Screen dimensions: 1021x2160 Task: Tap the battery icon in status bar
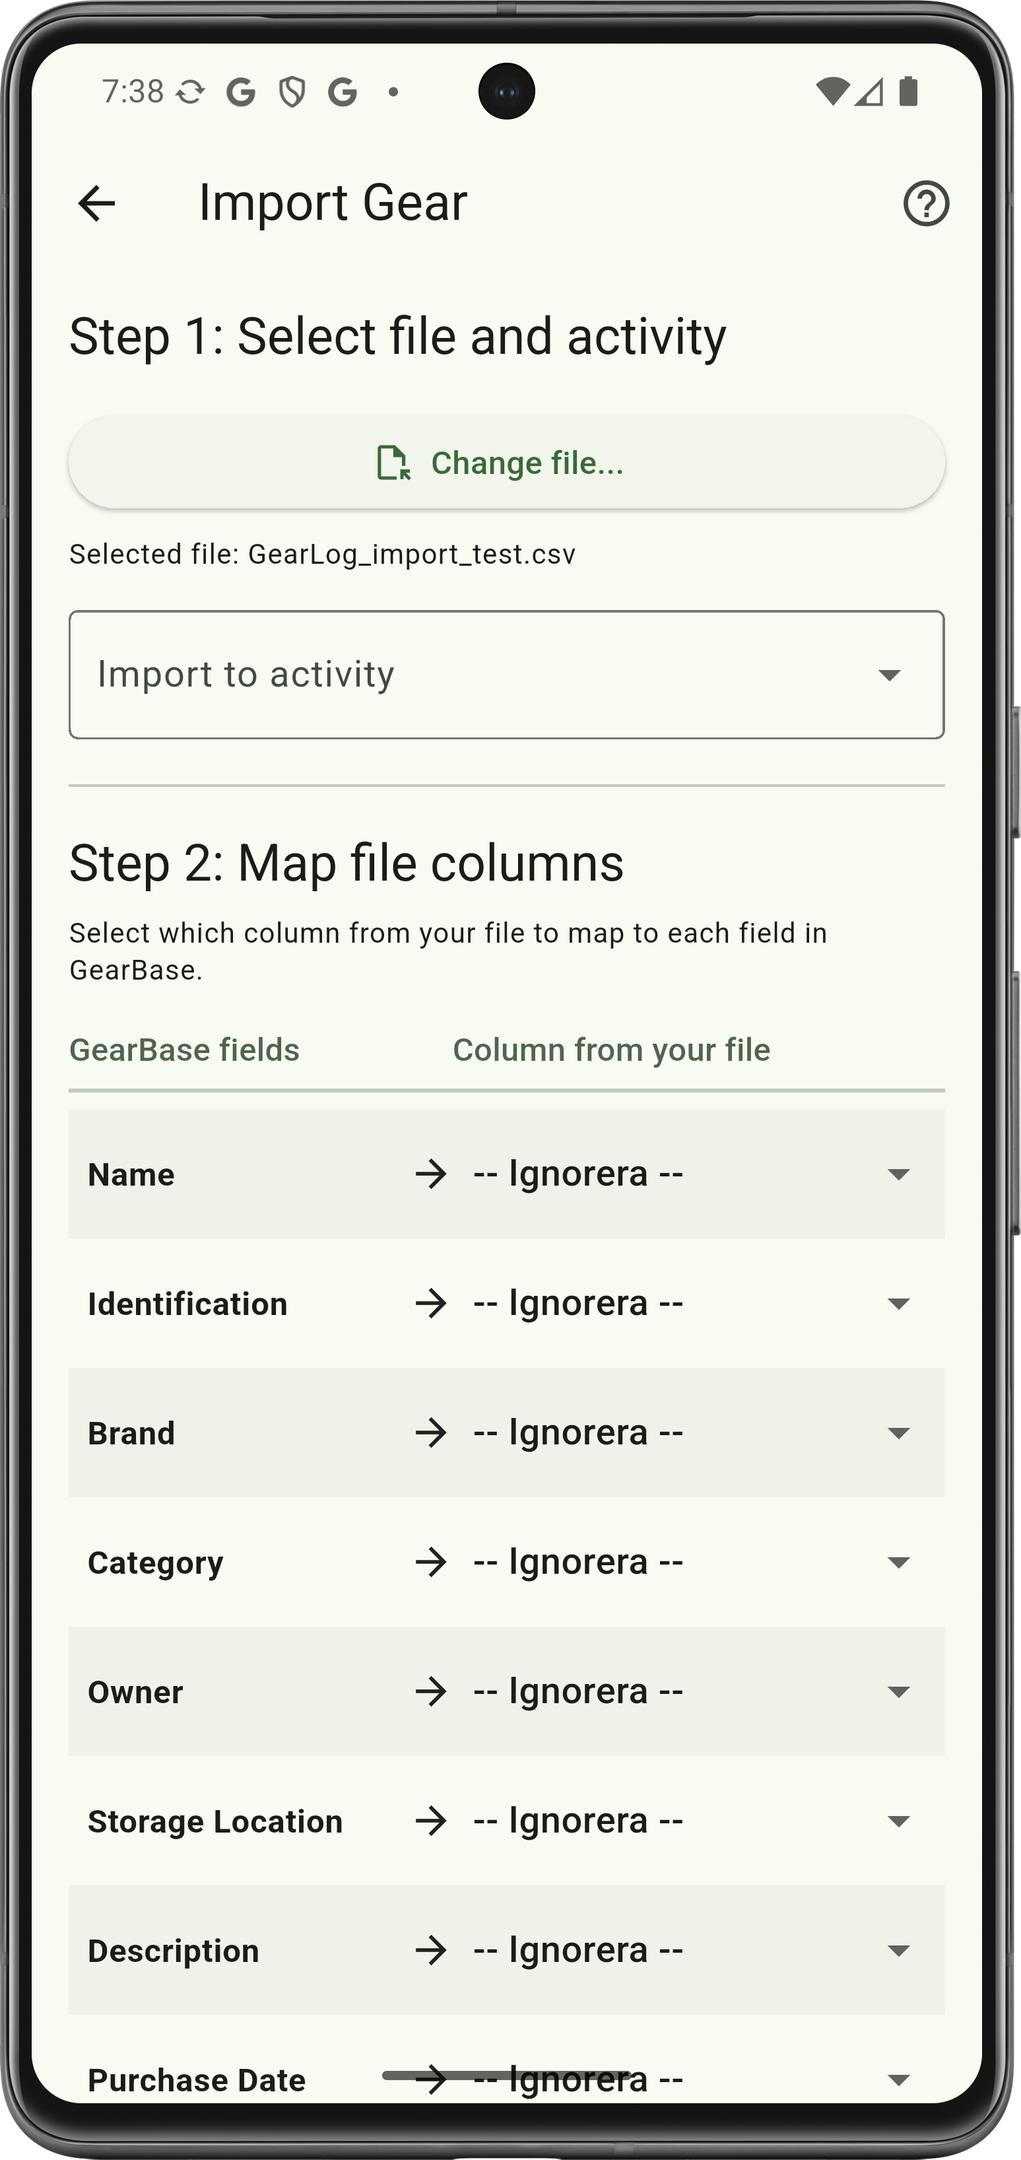point(908,92)
